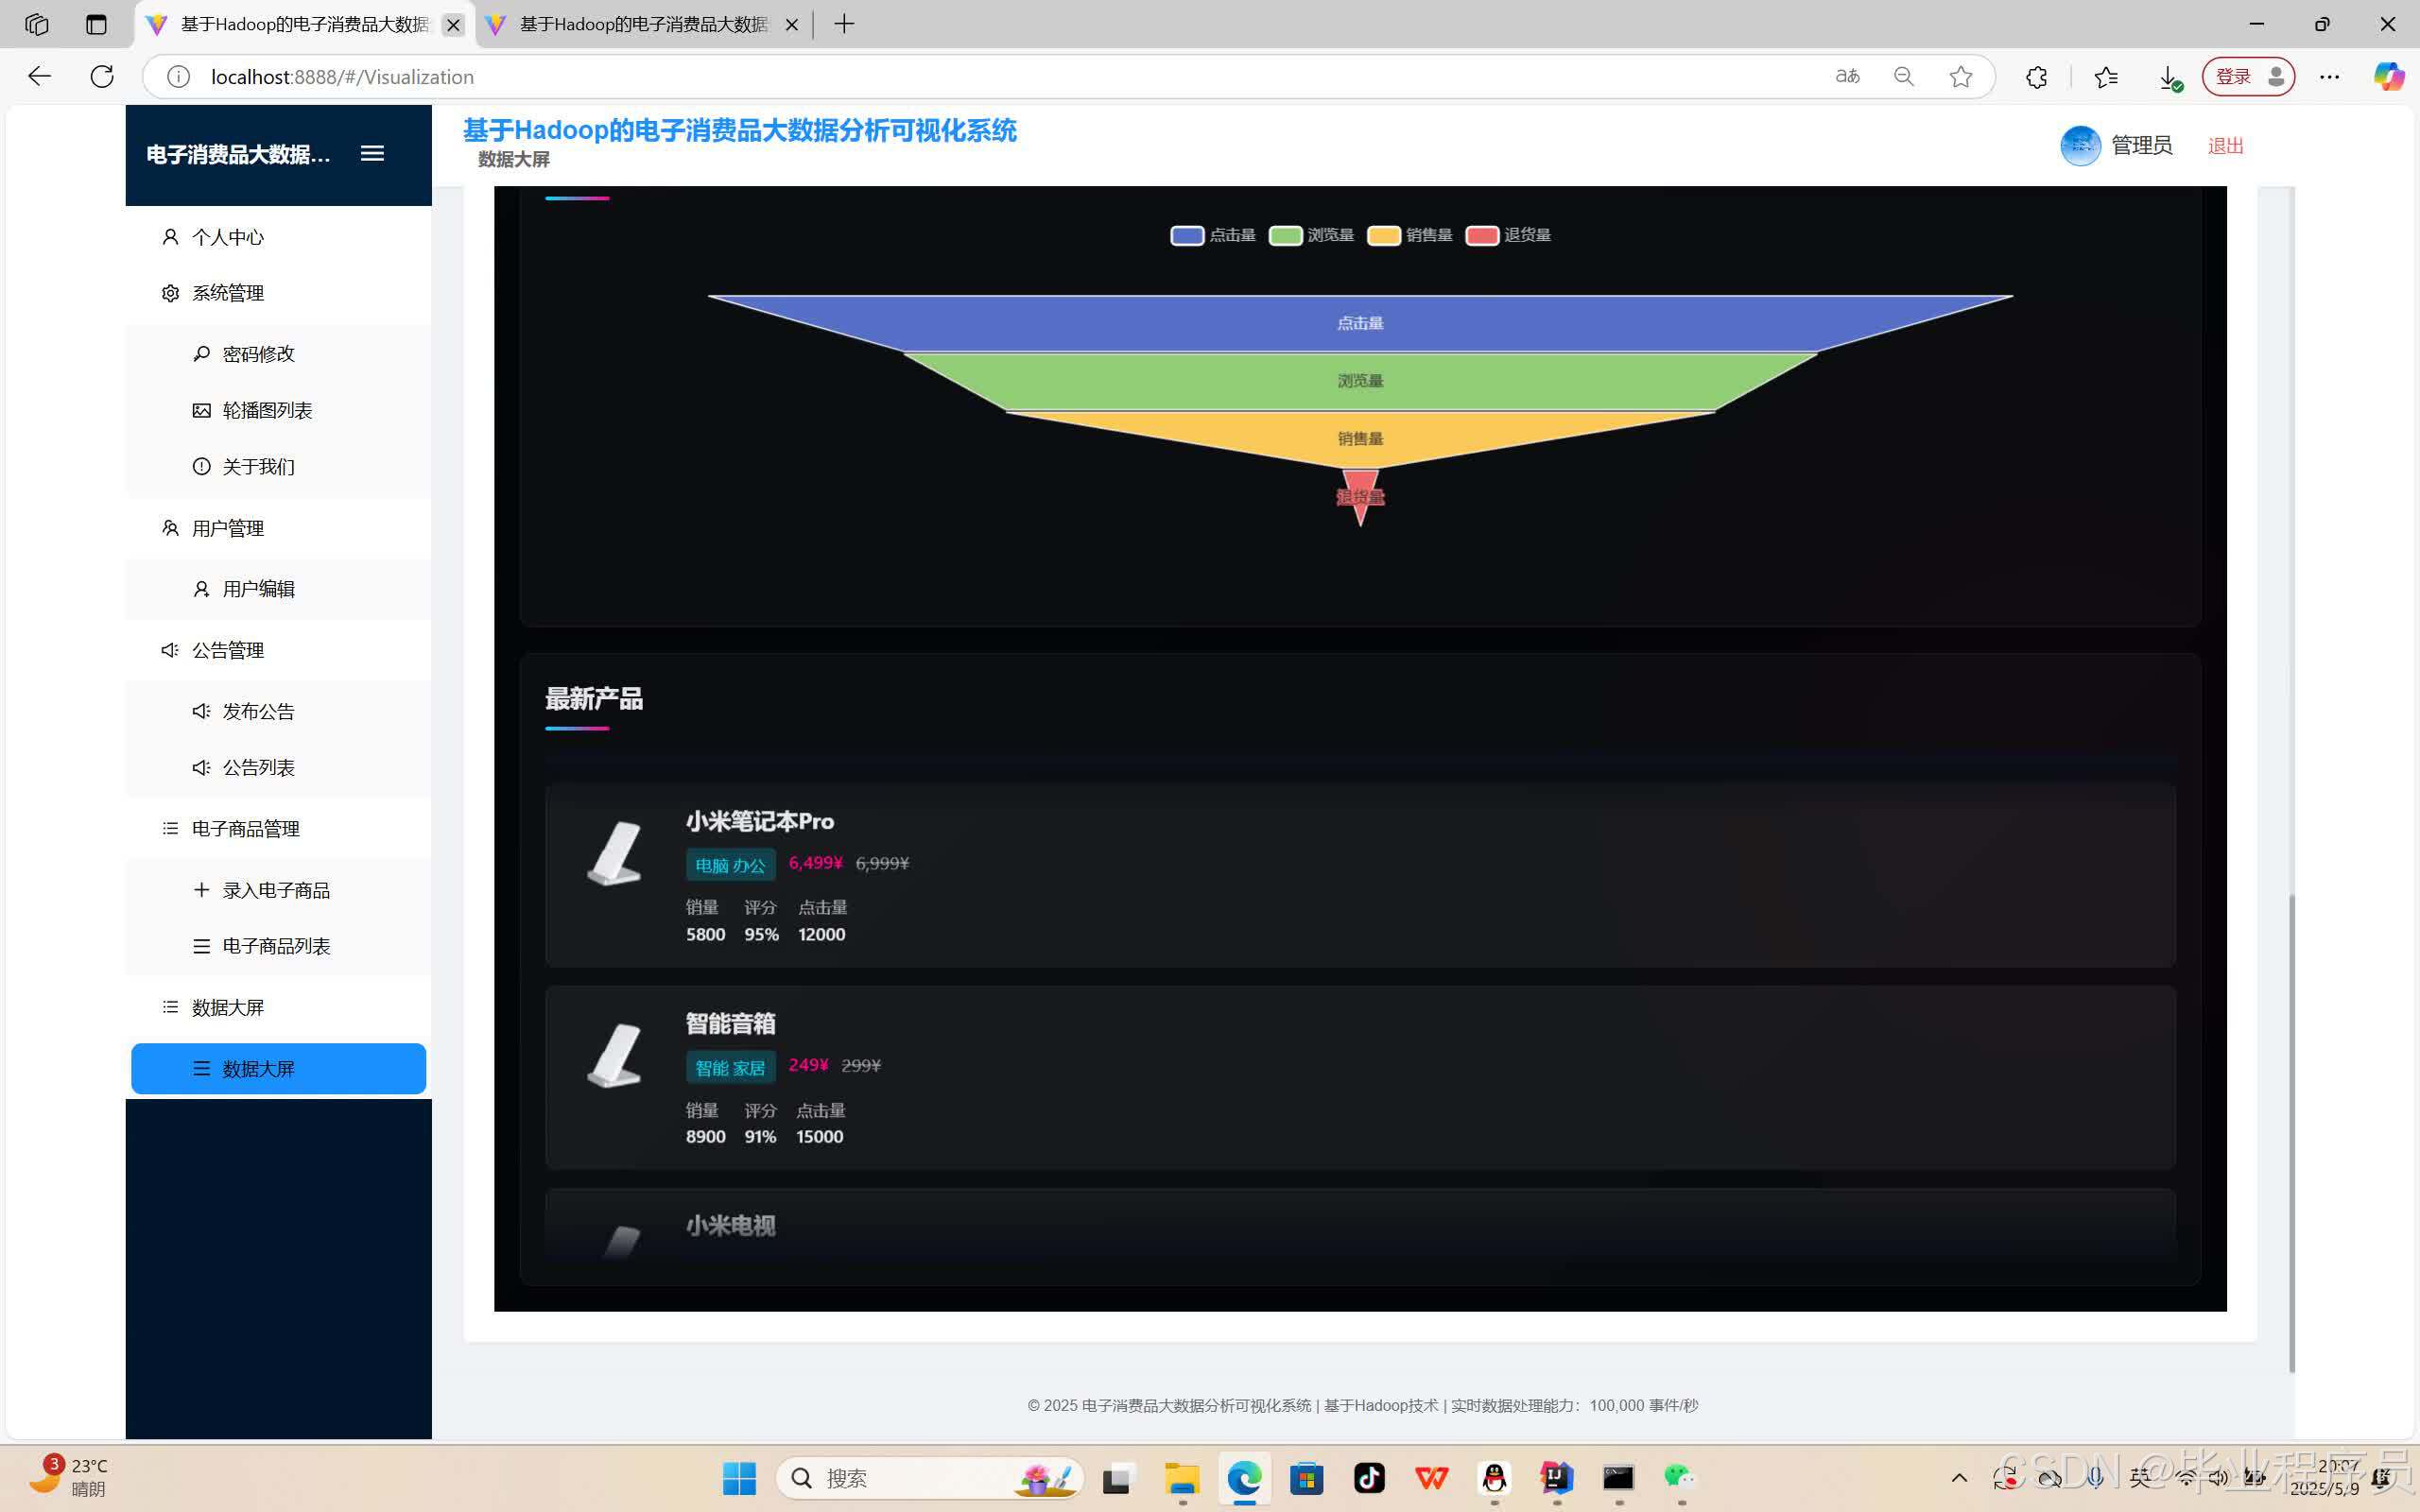Open the WPS Office taskbar icon
Image resolution: width=2420 pixels, height=1512 pixels.
coord(1431,1478)
